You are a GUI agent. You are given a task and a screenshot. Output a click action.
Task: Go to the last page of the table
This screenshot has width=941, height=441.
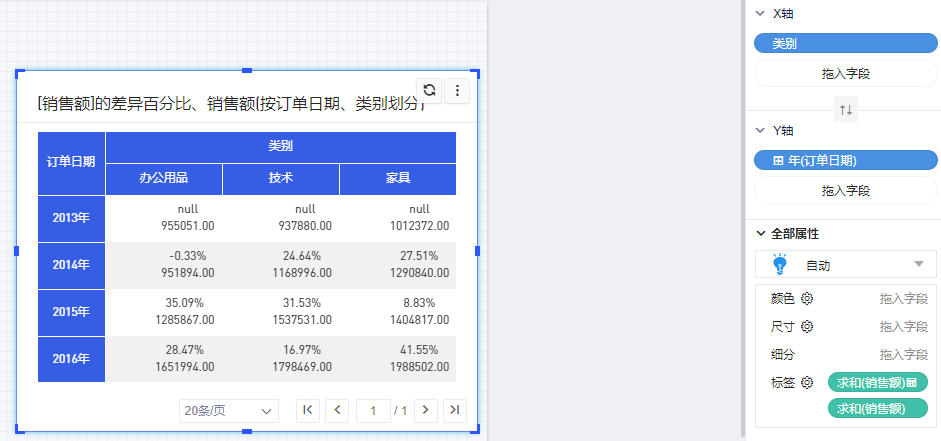(455, 410)
